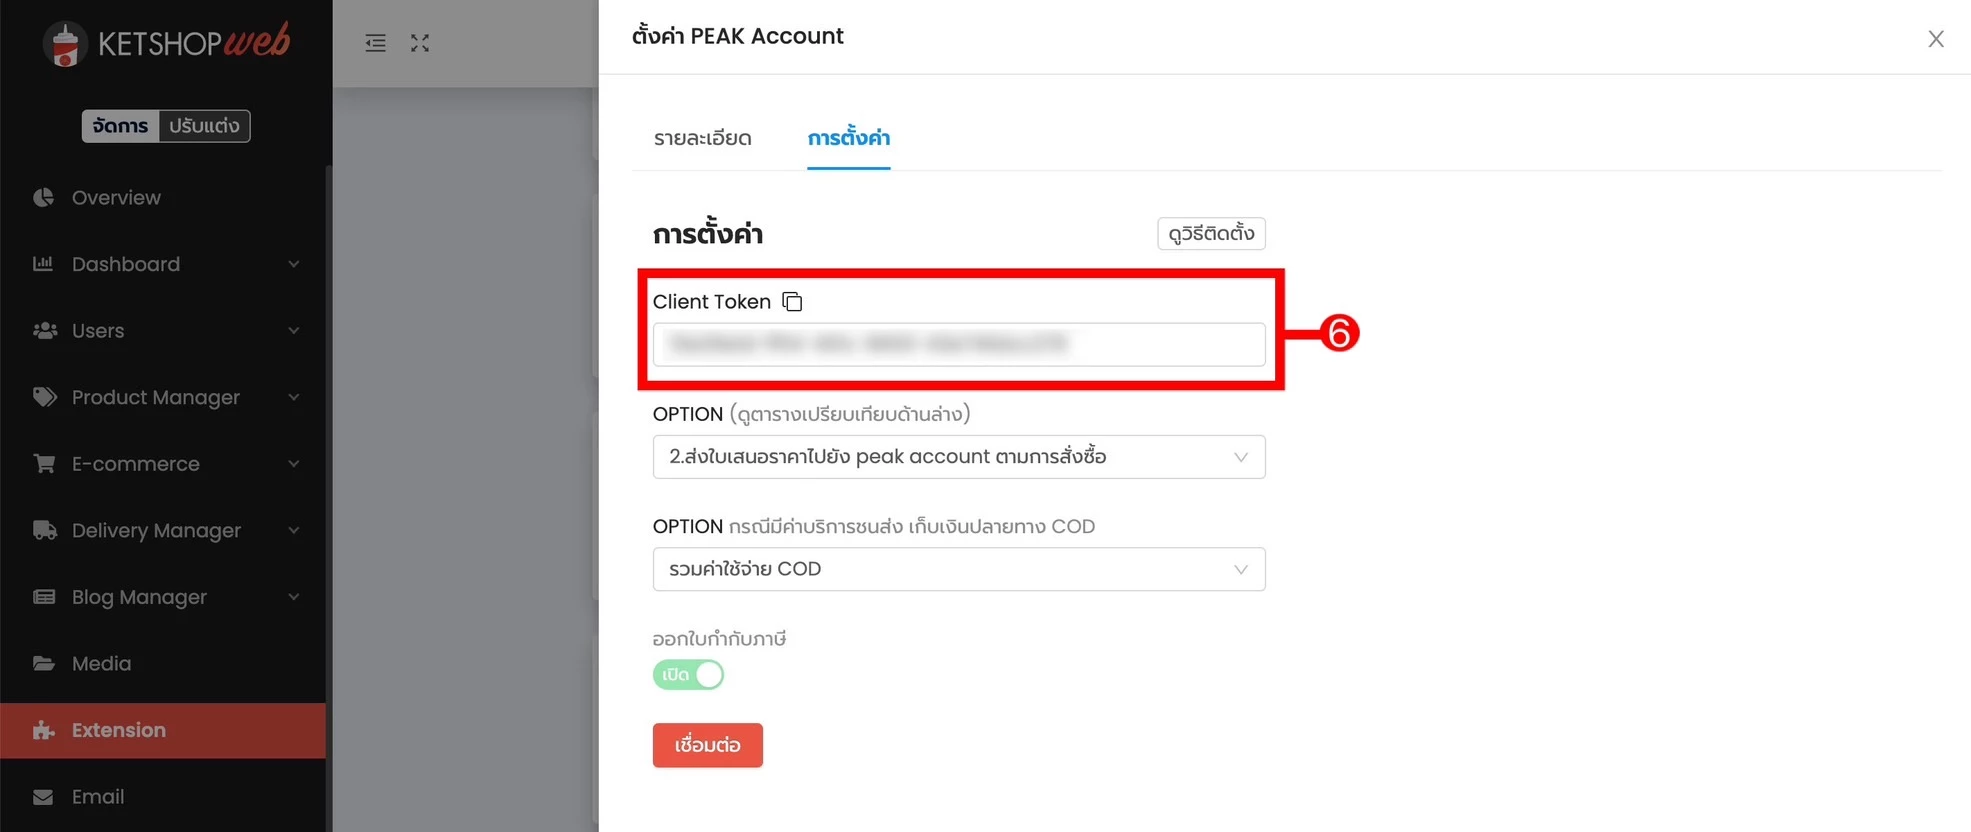1971x832 pixels.
Task: Click the ดูวิธีติดตั้ง button
Action: [1211, 233]
